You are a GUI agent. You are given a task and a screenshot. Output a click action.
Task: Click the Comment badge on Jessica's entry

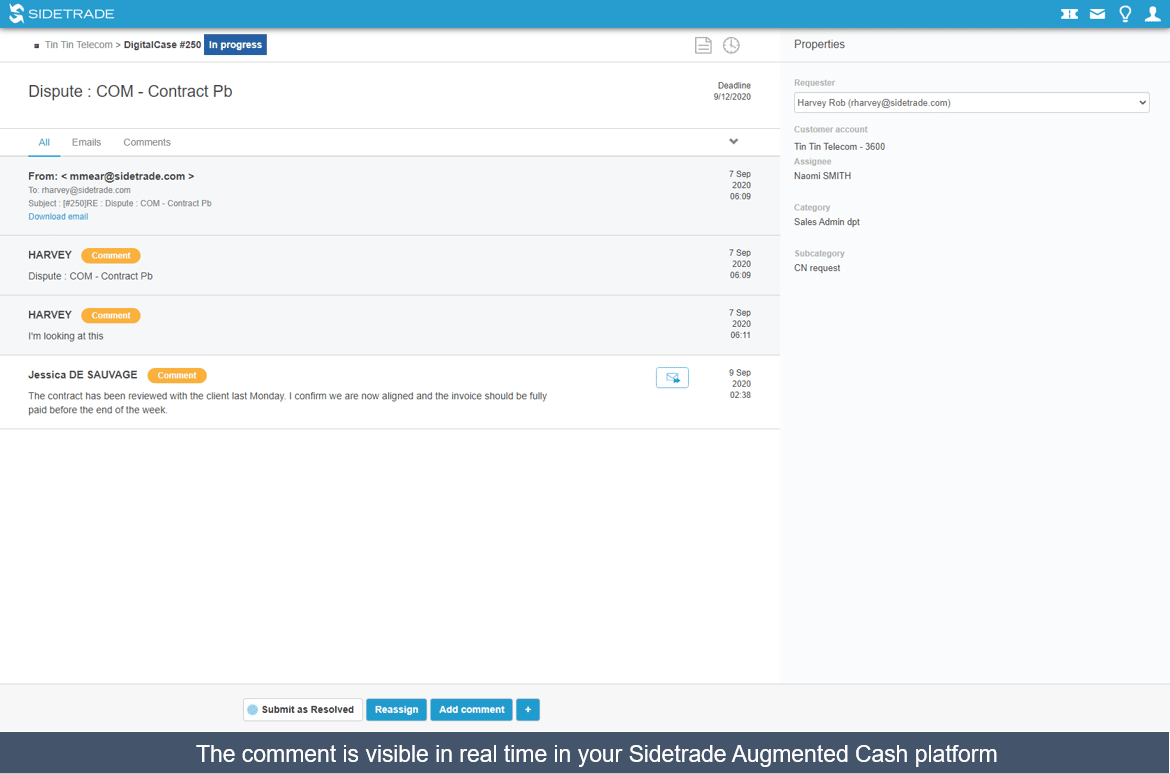pos(177,375)
